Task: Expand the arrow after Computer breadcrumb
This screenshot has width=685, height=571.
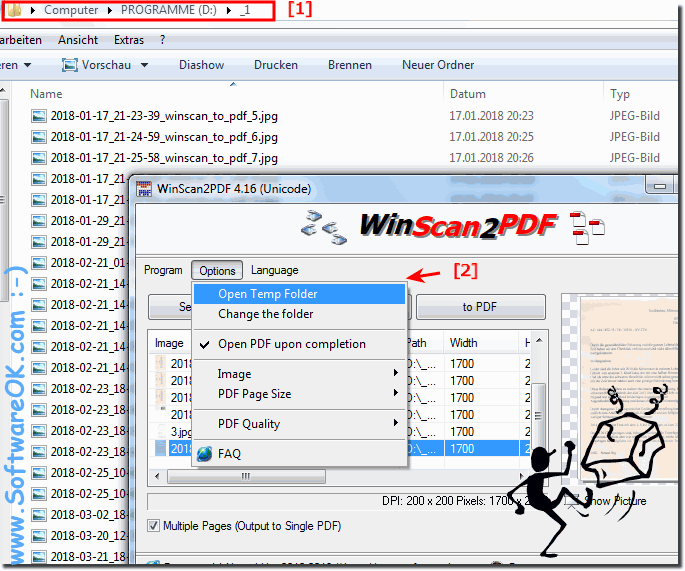Action: pos(110,10)
